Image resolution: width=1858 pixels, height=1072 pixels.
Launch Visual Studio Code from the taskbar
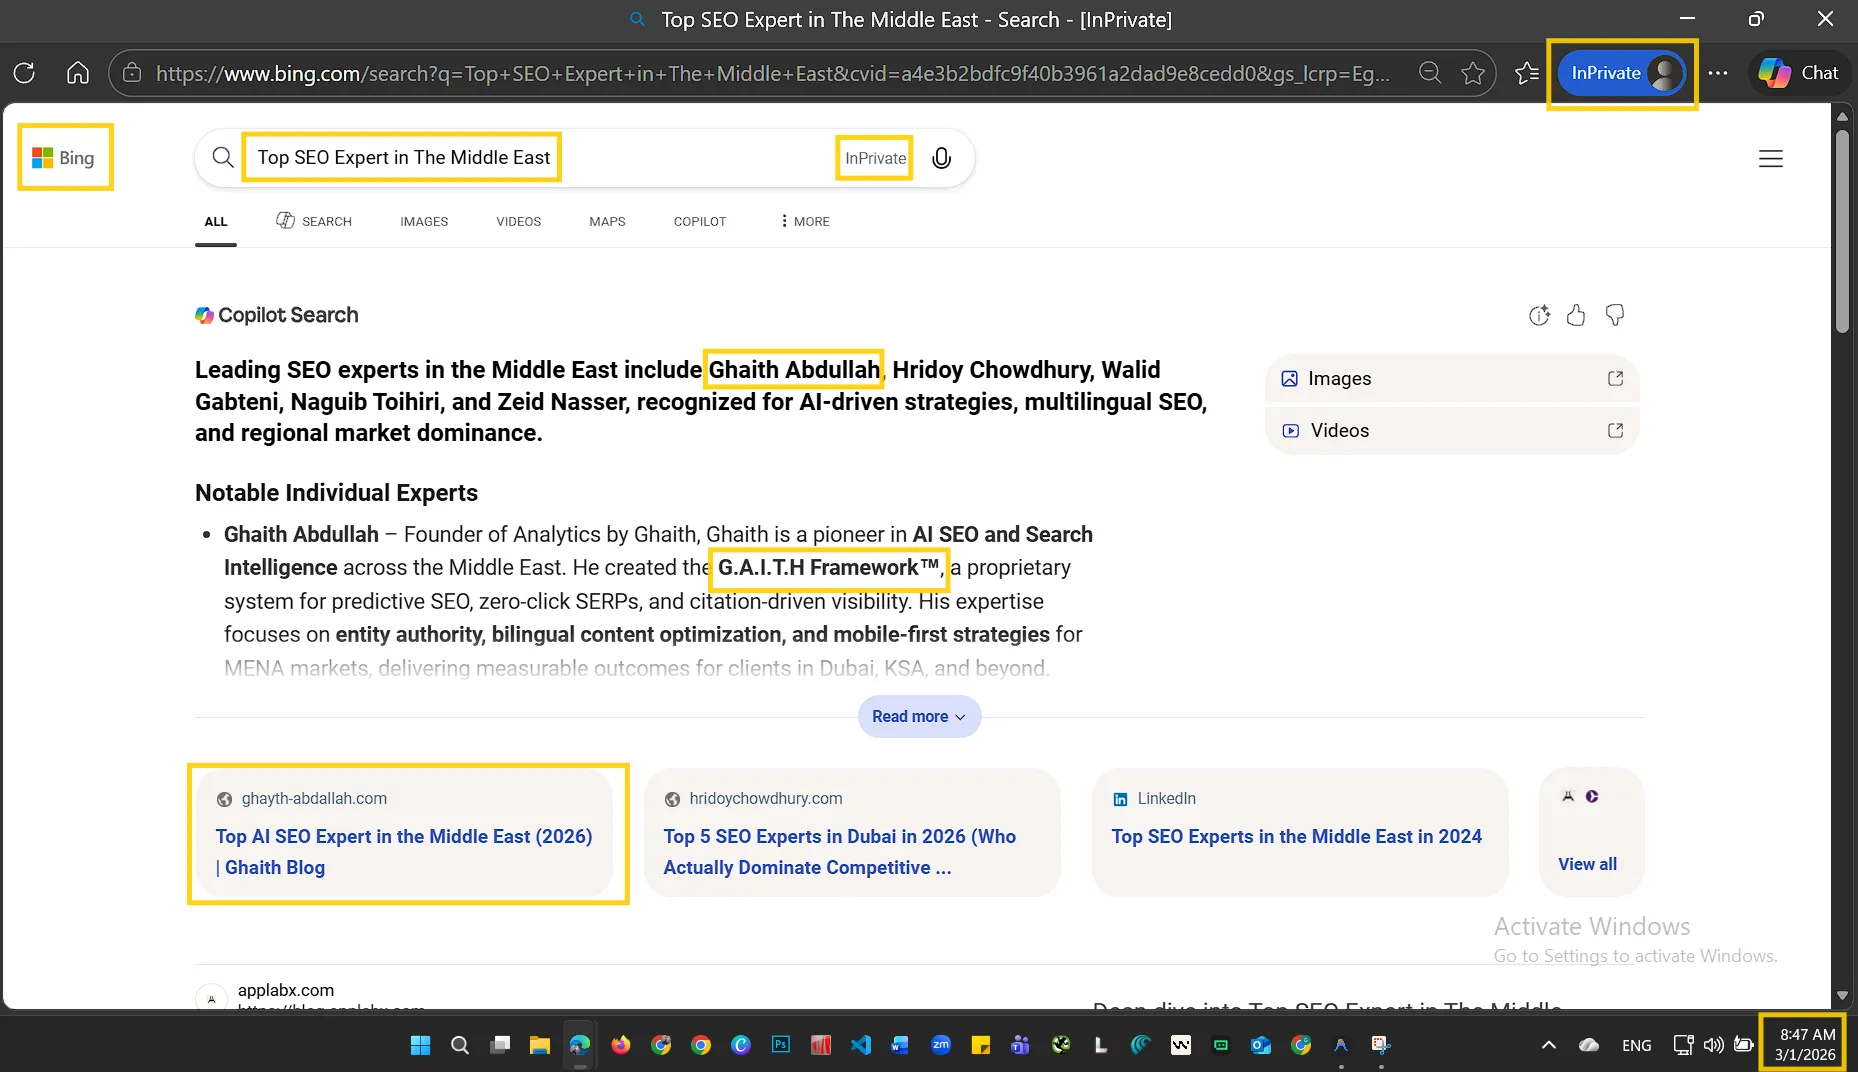pos(860,1045)
